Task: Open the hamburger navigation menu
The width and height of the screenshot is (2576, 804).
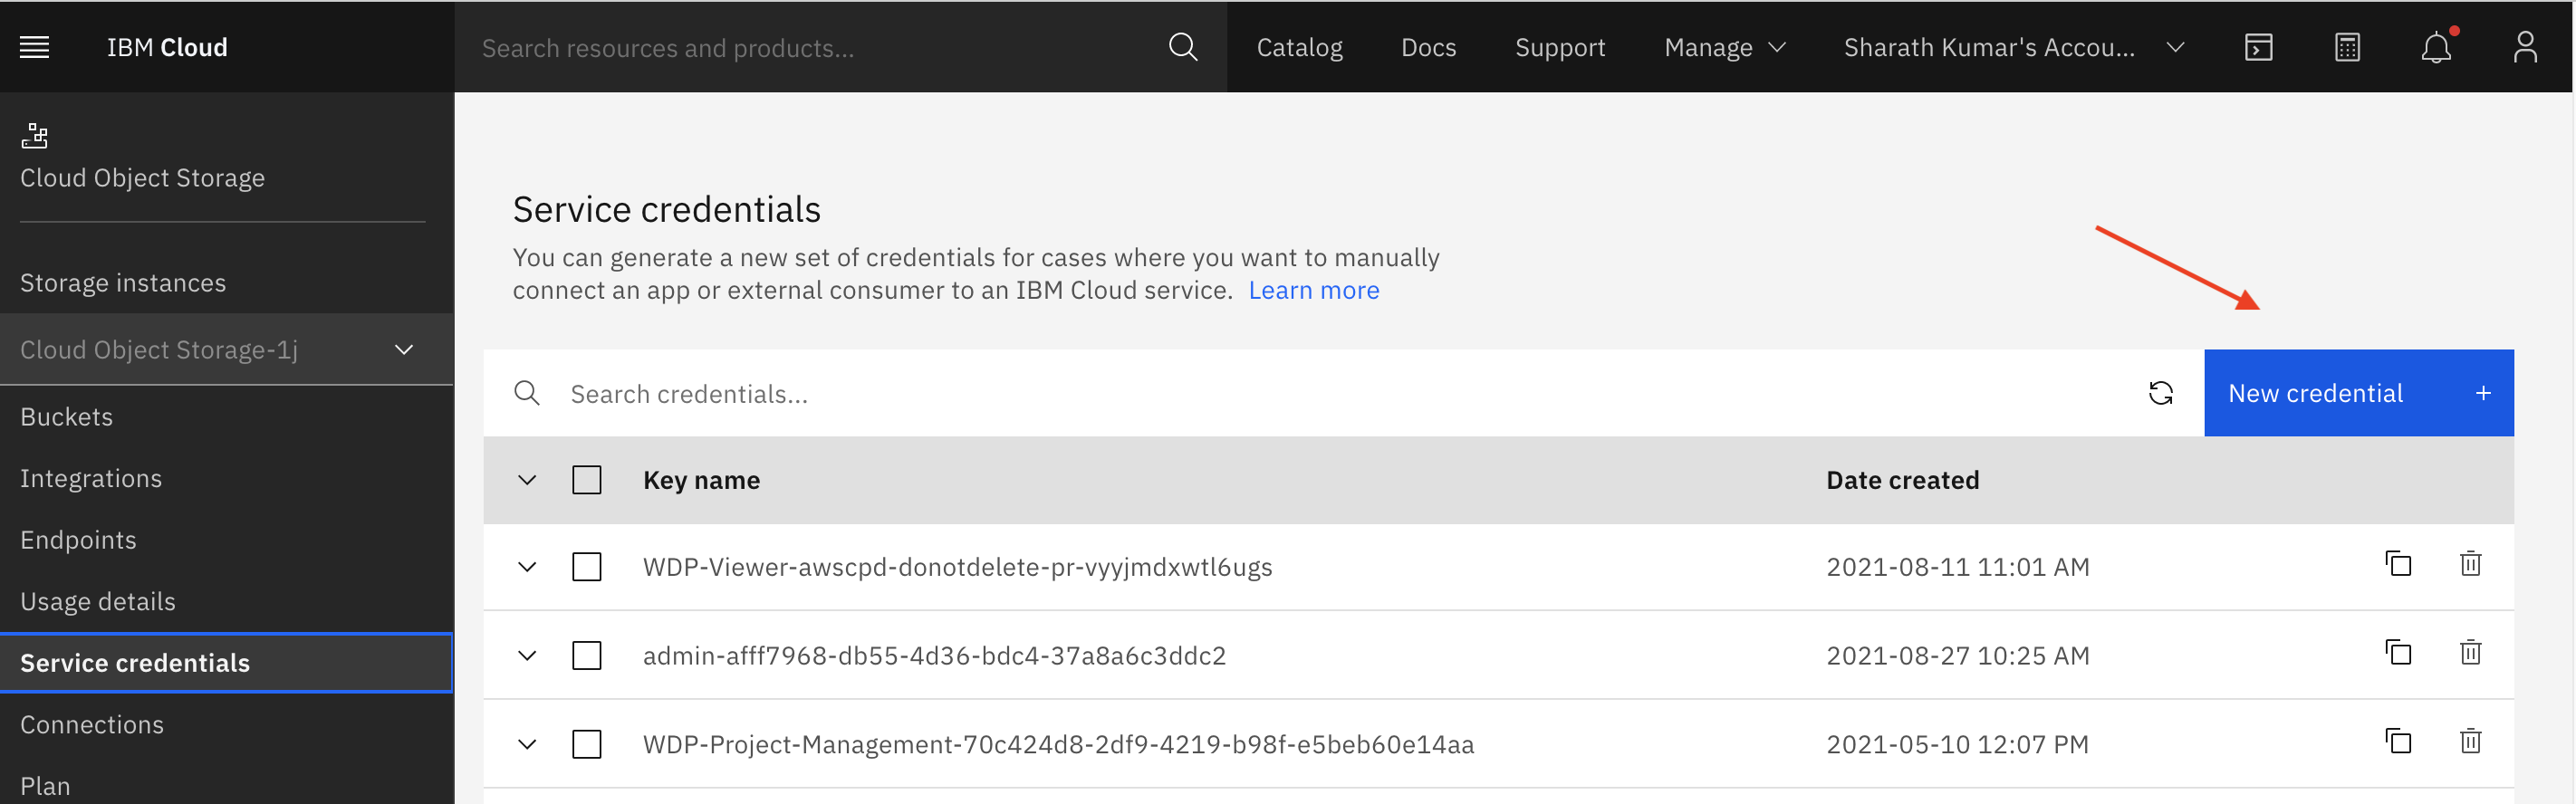Action: coord(35,47)
